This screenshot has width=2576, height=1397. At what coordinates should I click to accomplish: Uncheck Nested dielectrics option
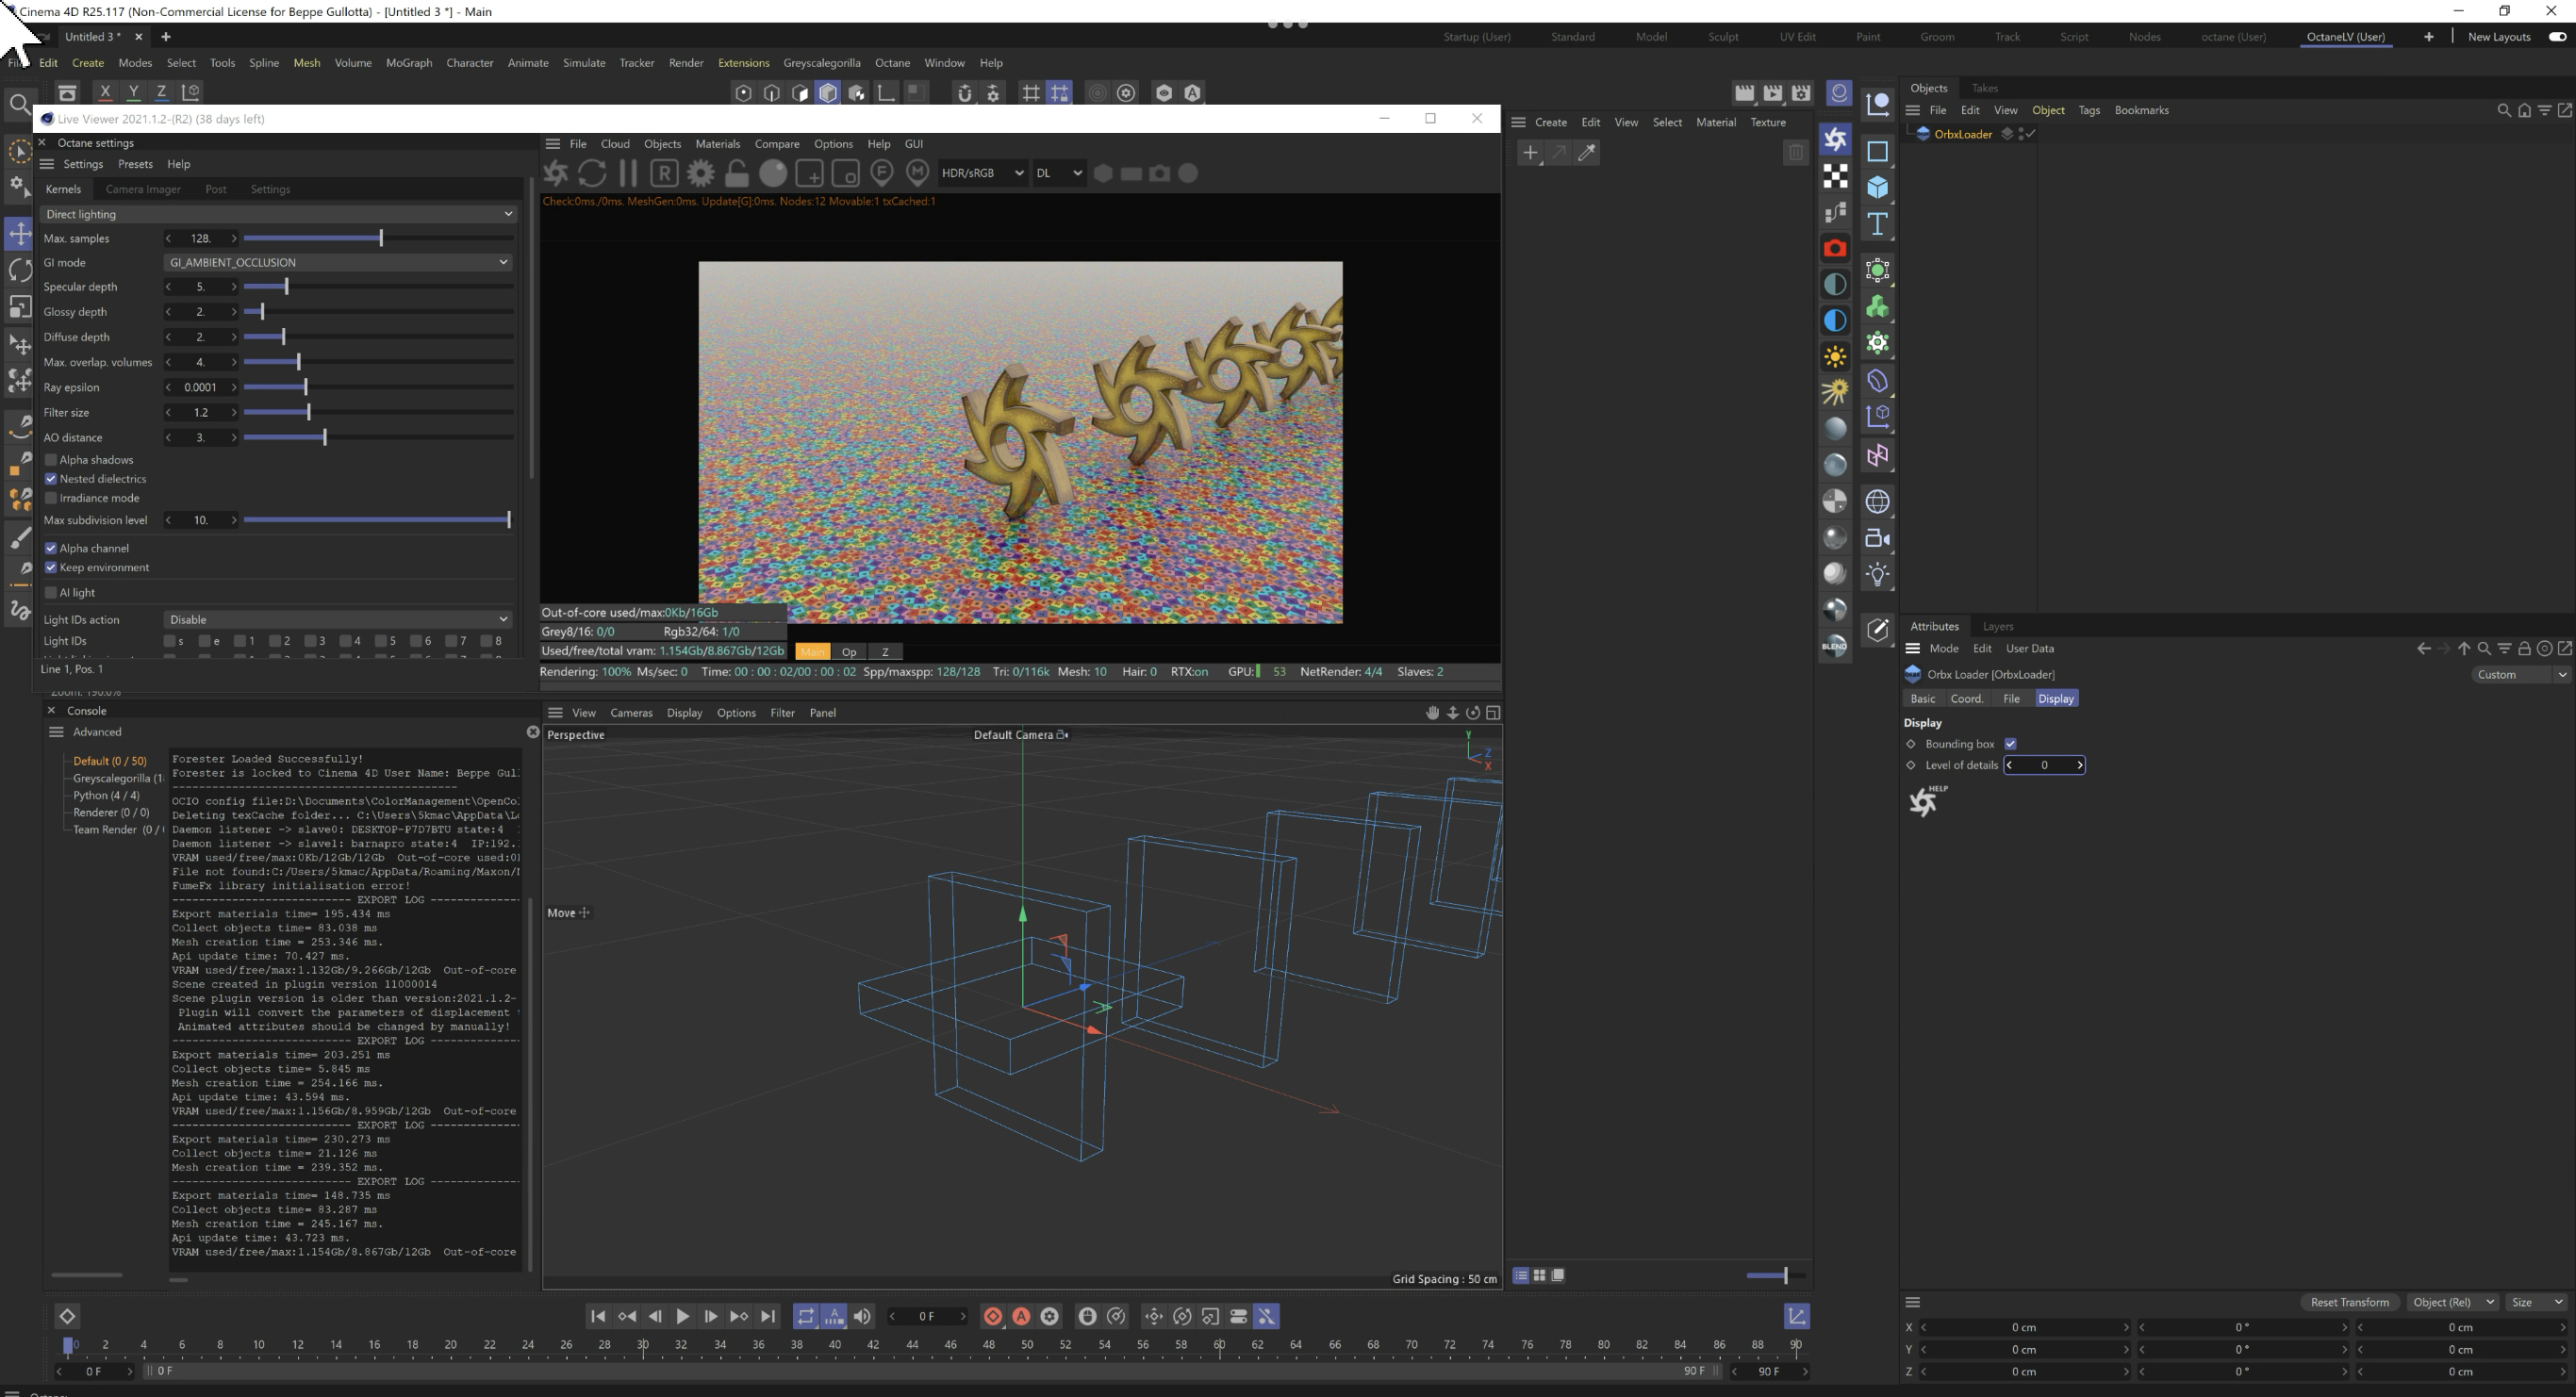[51, 479]
